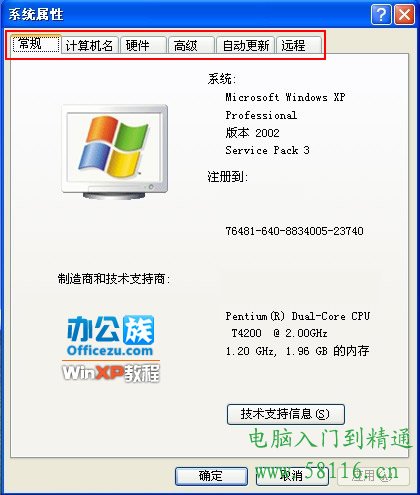Cancel the dialog via 取消 button
The image size is (420, 495).
point(292,476)
